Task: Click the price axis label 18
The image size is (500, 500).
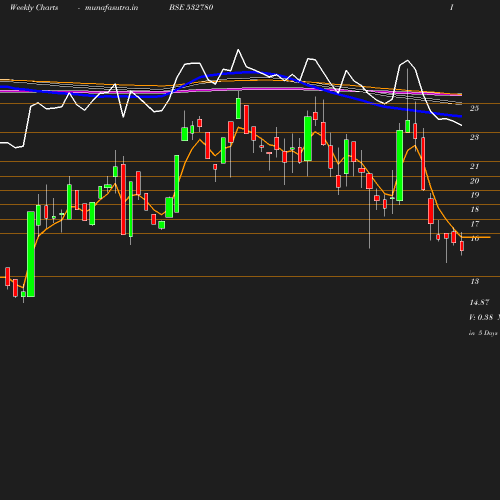Action: coord(474,209)
